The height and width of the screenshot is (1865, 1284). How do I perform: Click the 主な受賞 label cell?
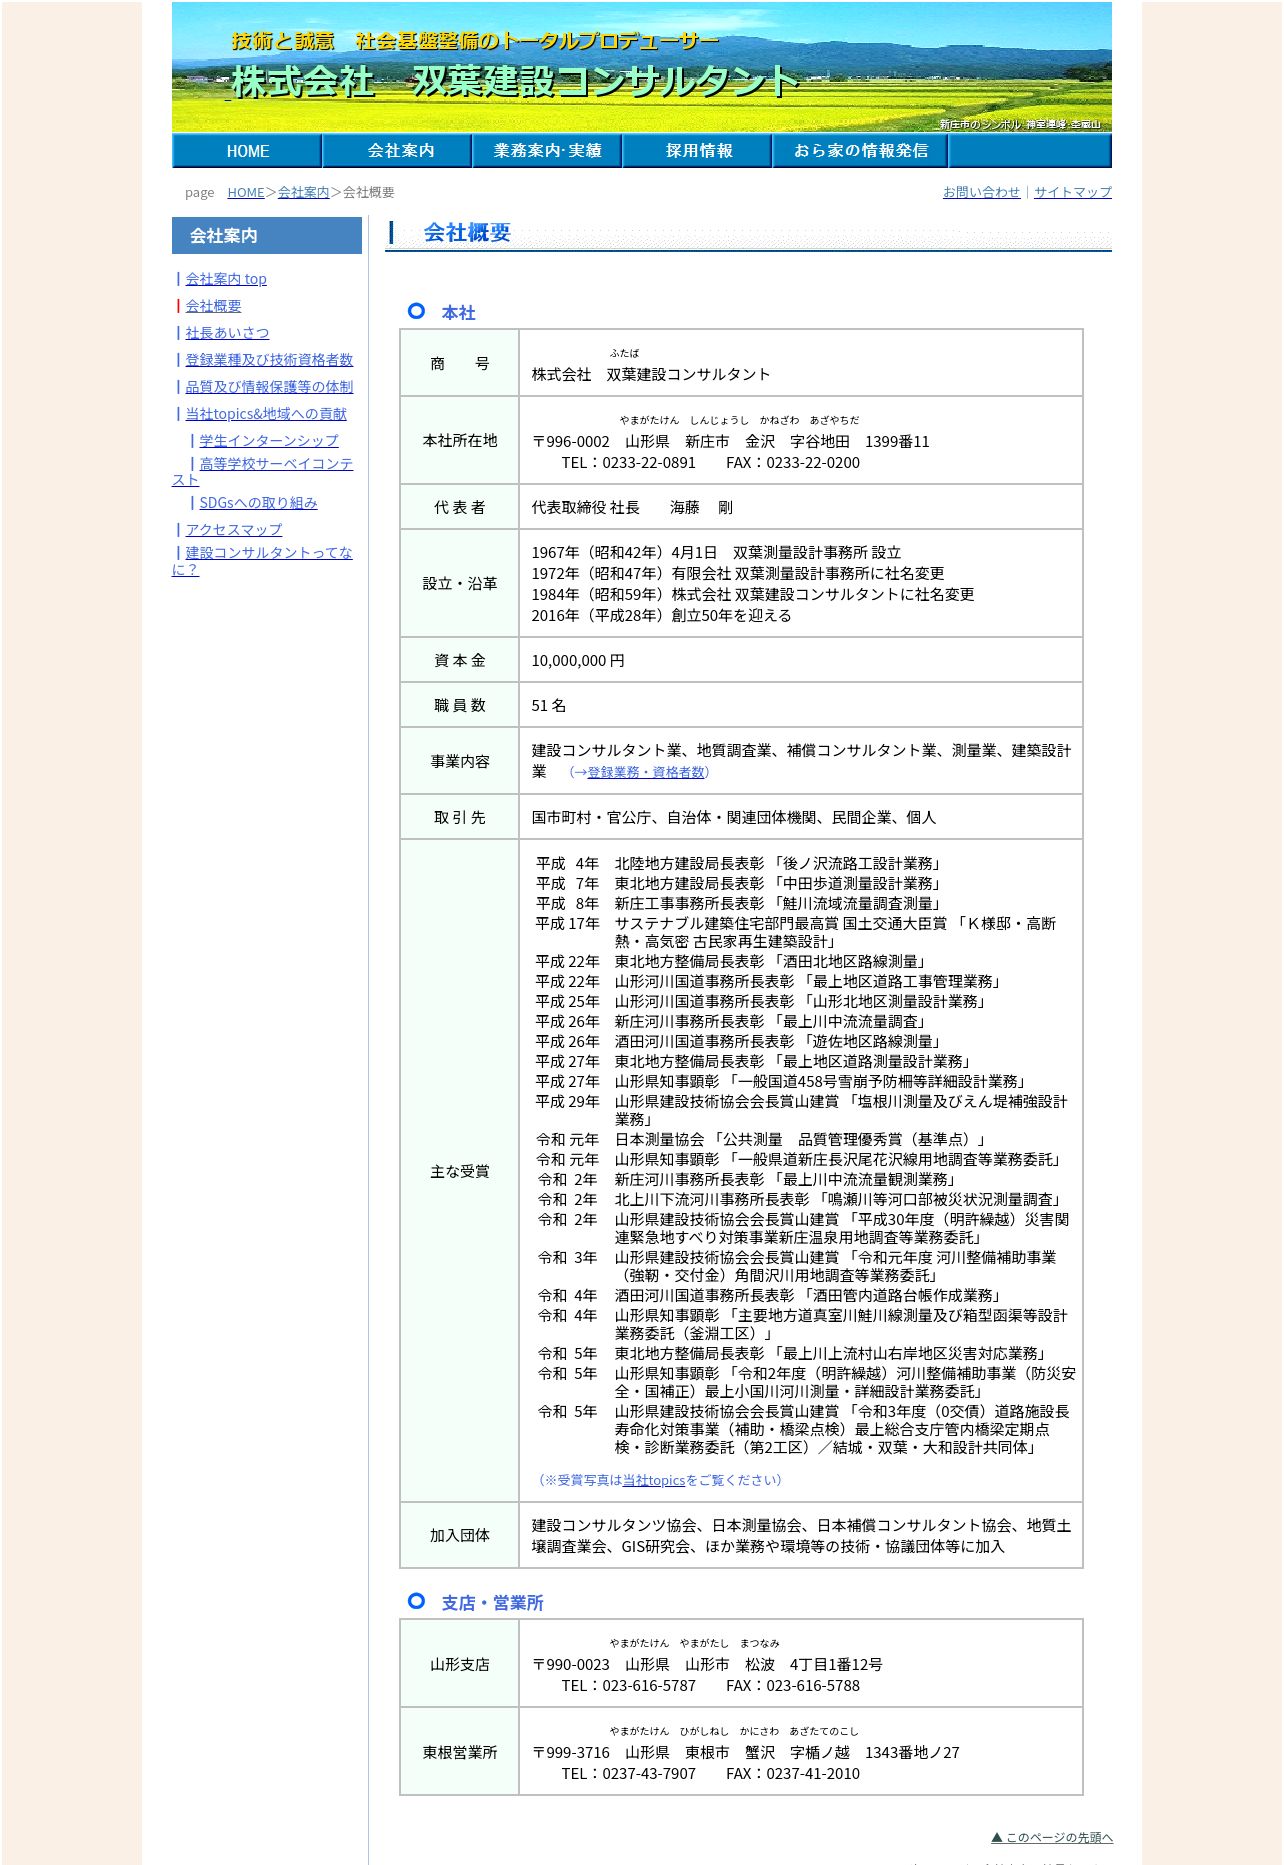point(460,1172)
